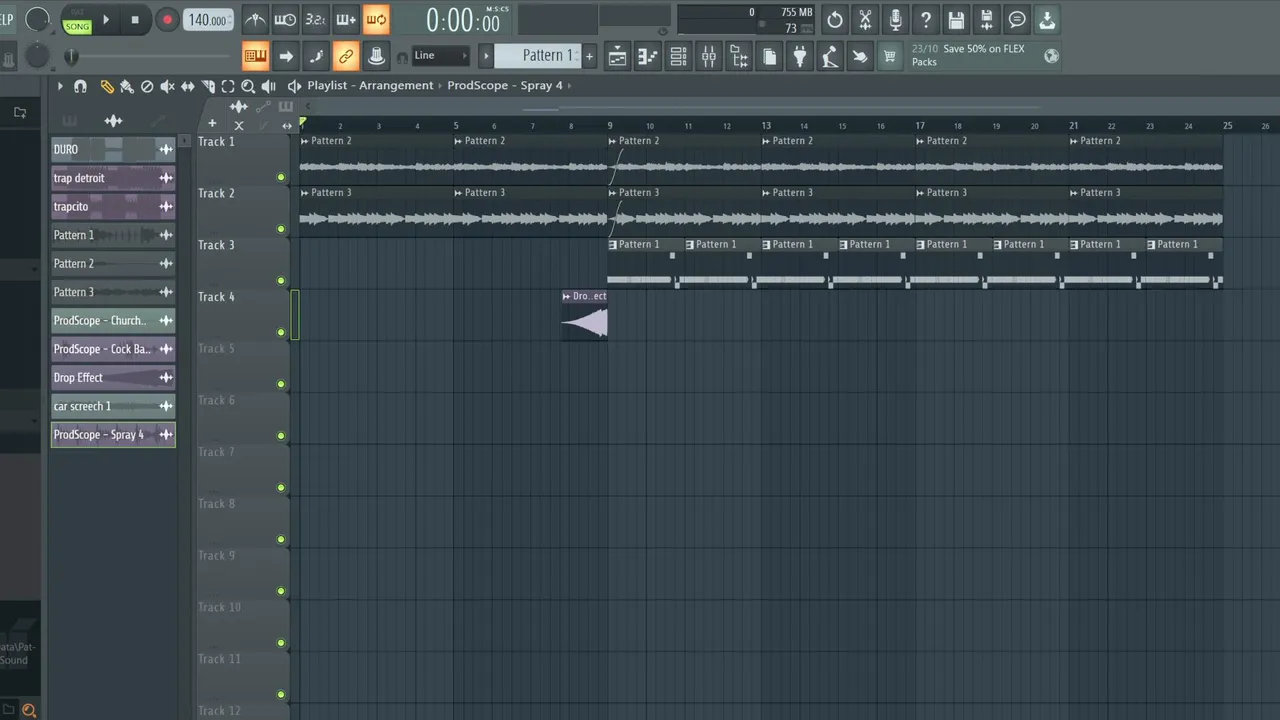Select Drop Effect in picker
Image resolution: width=1280 pixels, height=720 pixels.
coord(113,377)
